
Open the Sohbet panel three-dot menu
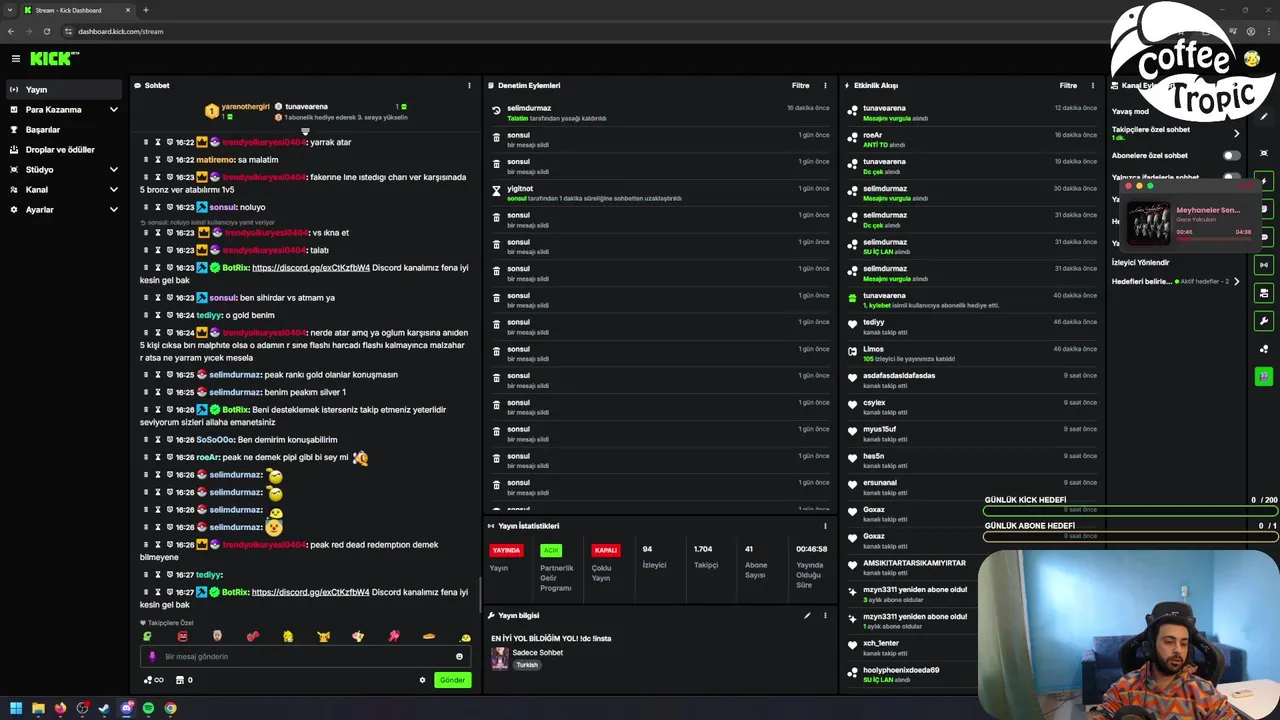pyautogui.click(x=469, y=85)
